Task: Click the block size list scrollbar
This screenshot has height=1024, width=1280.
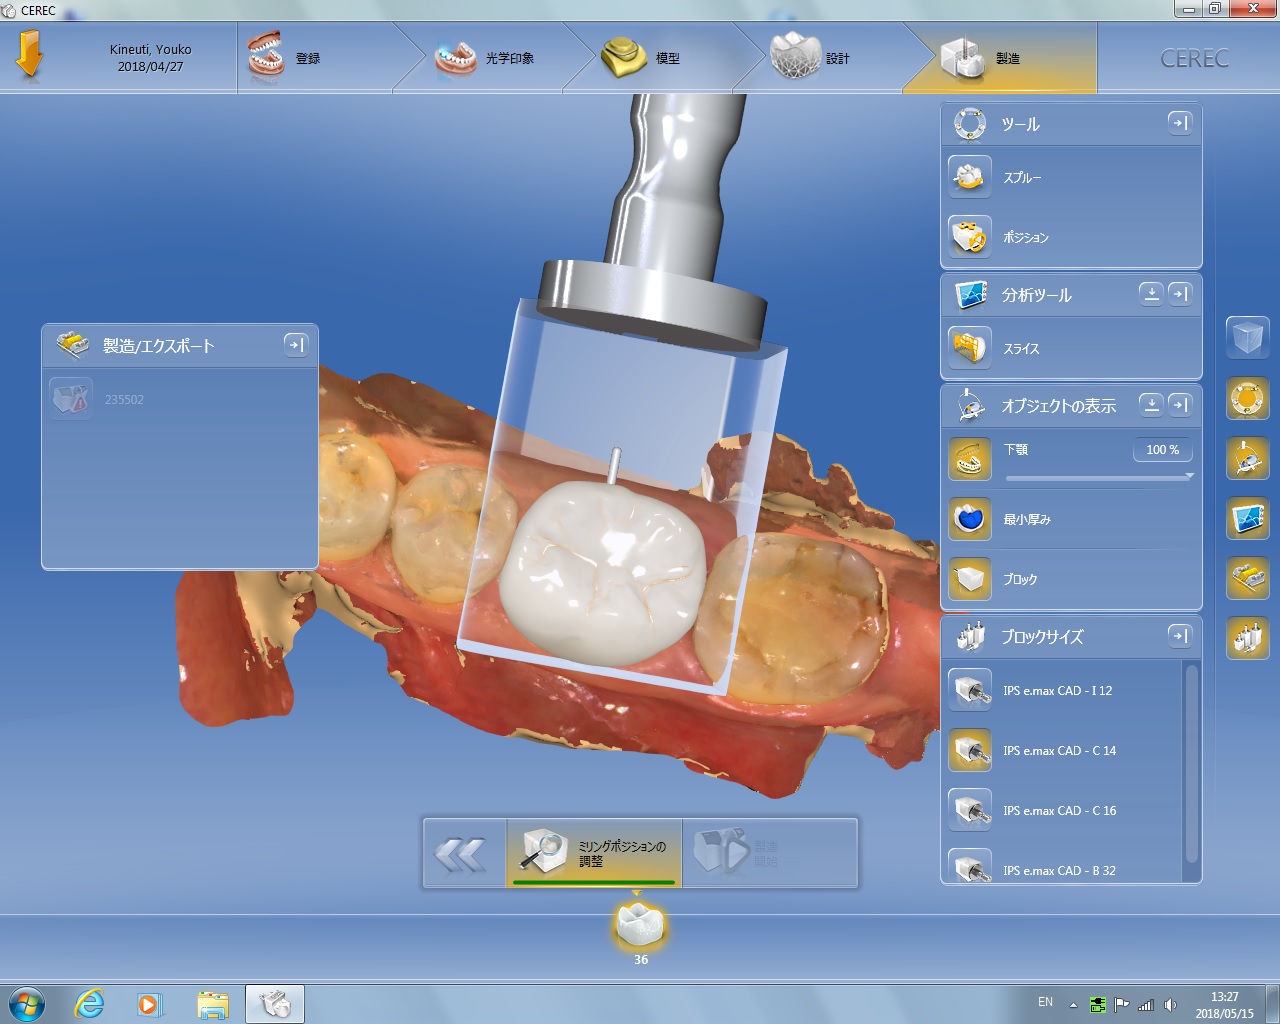Action: (x=1191, y=762)
